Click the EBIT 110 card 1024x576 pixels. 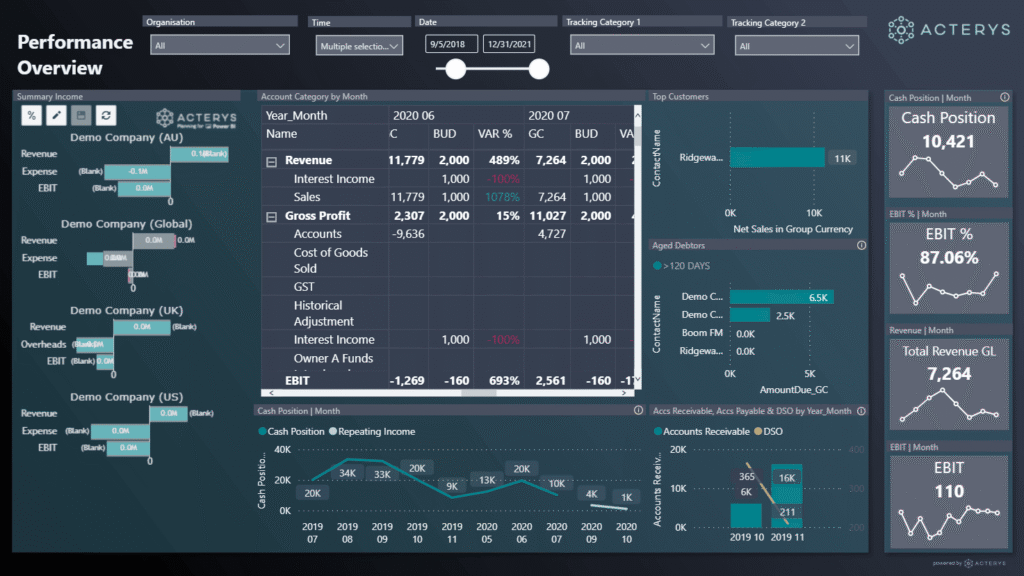[x=949, y=501]
